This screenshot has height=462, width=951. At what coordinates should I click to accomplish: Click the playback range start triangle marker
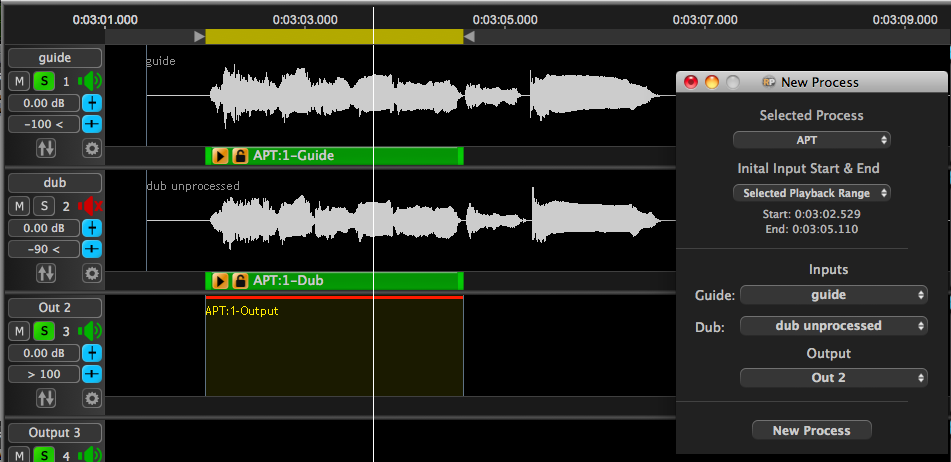pos(200,37)
